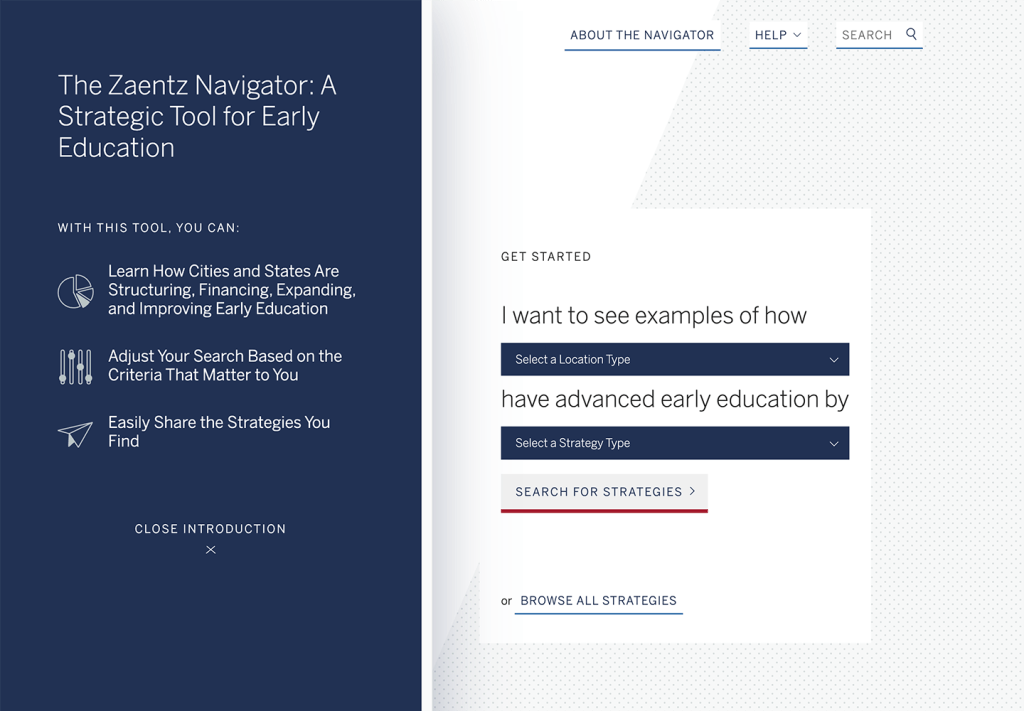Click the arrow on Search for Strategies

click(x=692, y=491)
